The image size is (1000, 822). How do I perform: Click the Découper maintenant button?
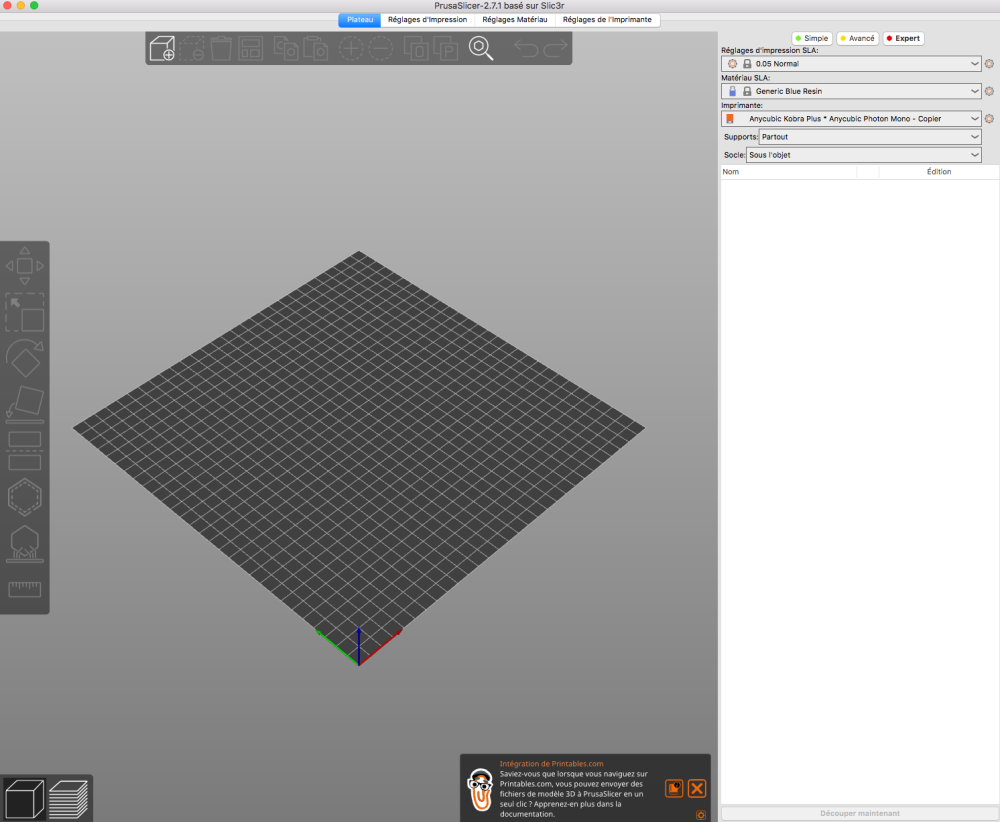point(860,813)
